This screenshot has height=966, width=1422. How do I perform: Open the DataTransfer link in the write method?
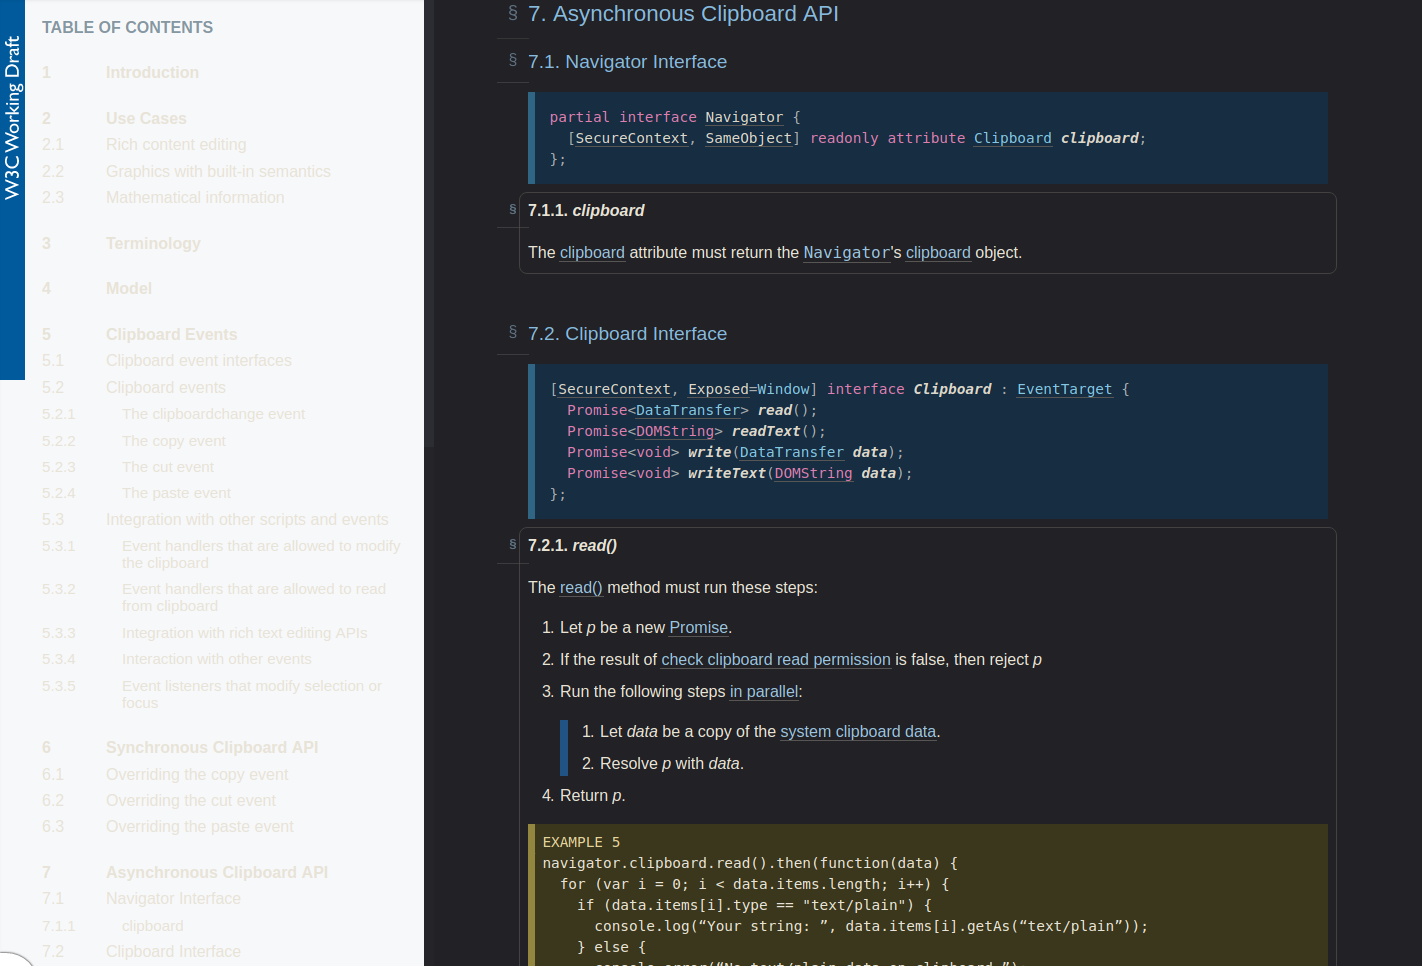coord(791,452)
